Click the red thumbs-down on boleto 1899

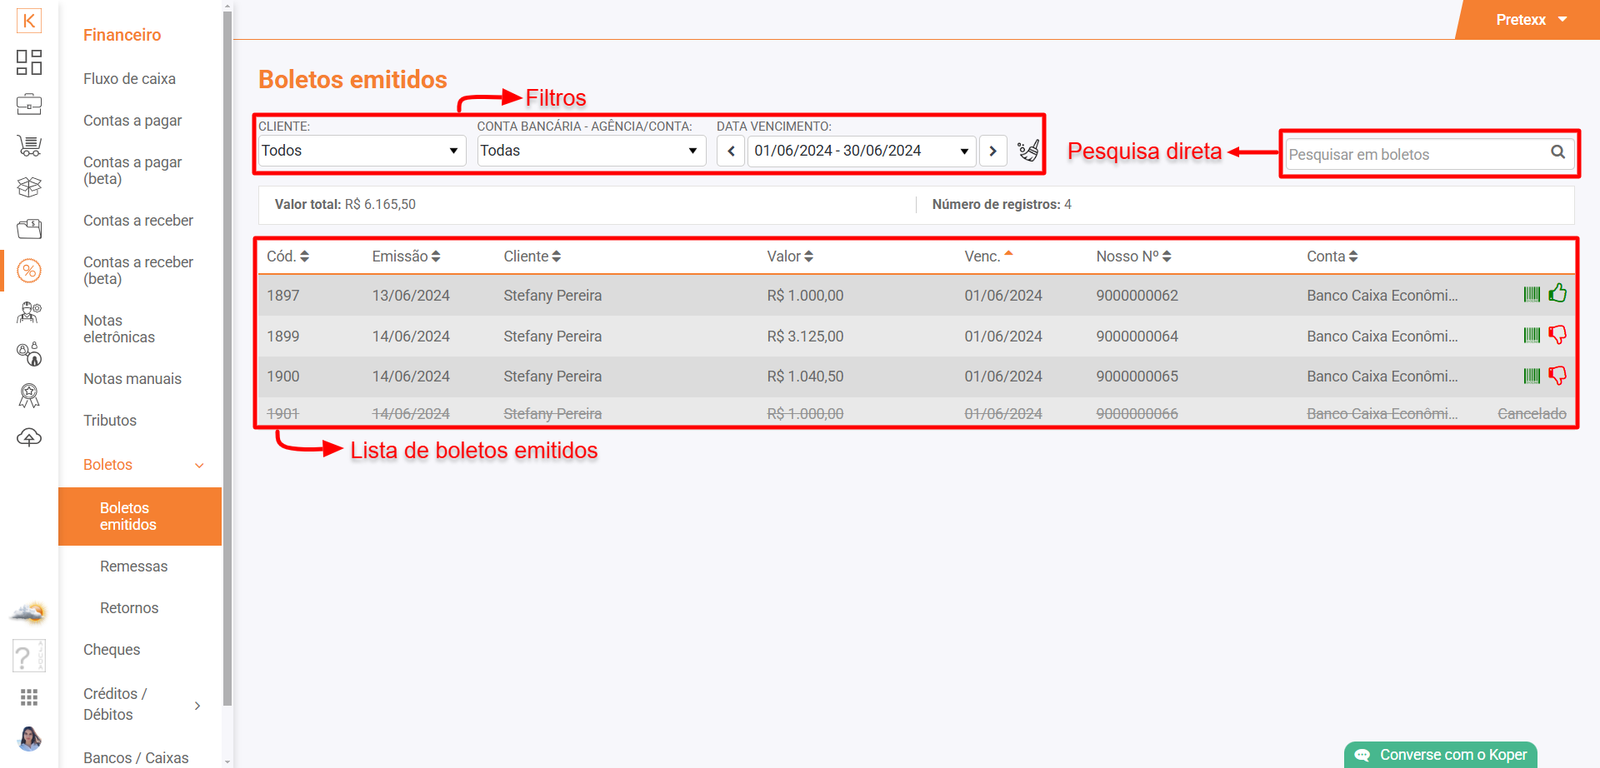tap(1557, 335)
